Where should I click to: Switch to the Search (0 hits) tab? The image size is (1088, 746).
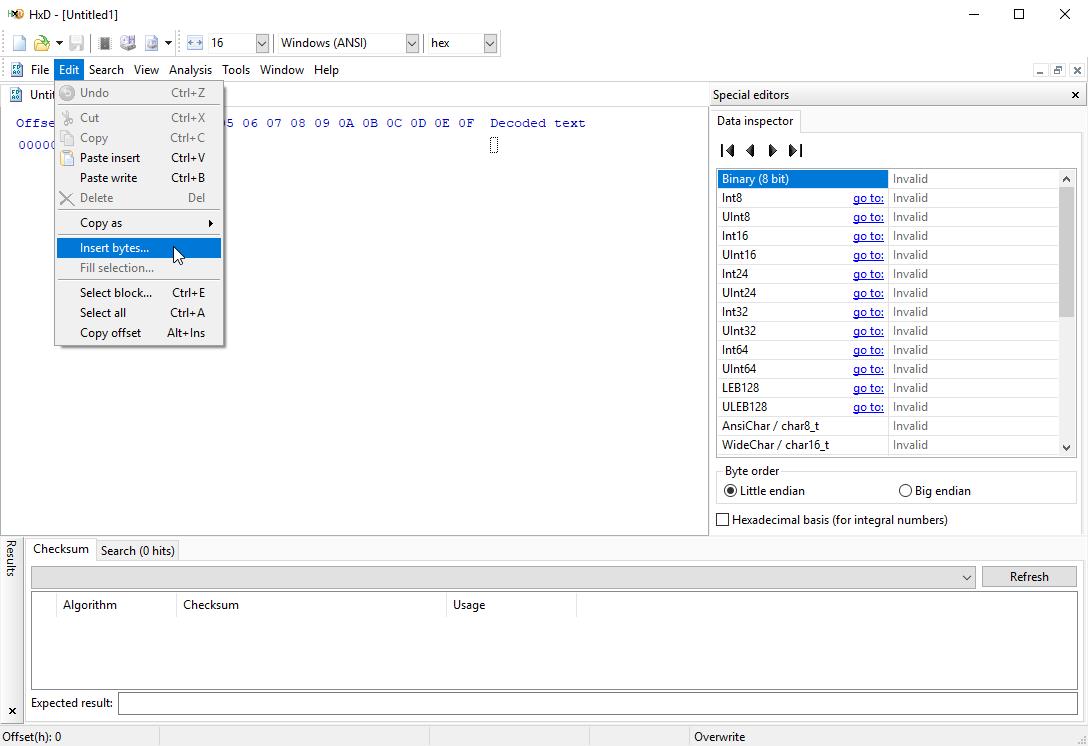(x=137, y=551)
